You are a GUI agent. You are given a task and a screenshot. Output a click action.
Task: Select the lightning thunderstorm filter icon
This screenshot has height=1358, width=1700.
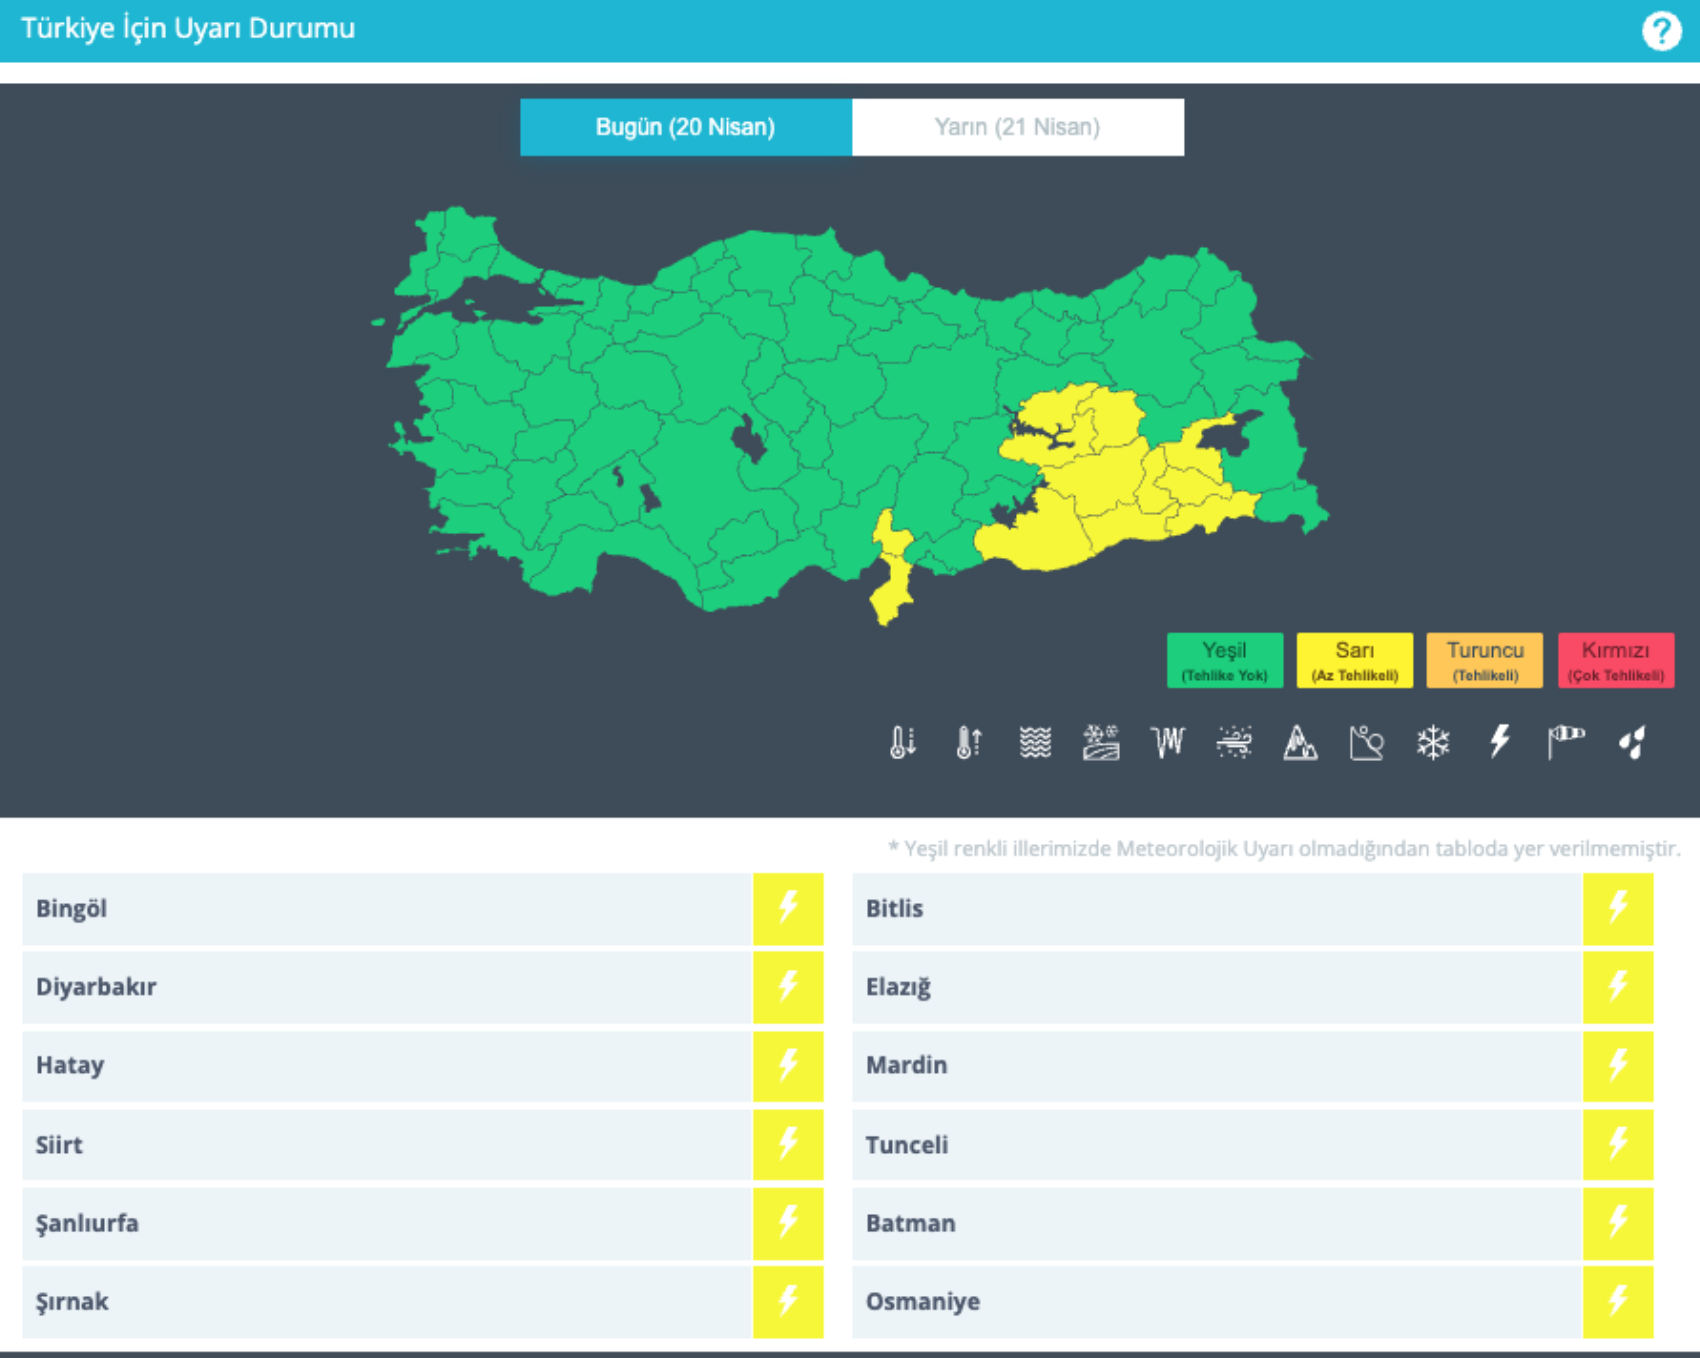tap(1499, 742)
